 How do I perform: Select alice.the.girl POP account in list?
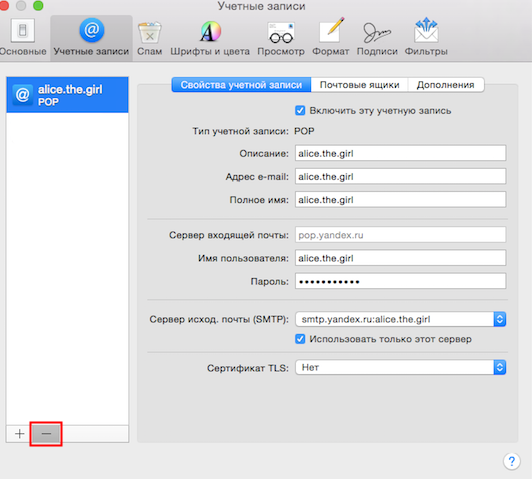(67, 95)
